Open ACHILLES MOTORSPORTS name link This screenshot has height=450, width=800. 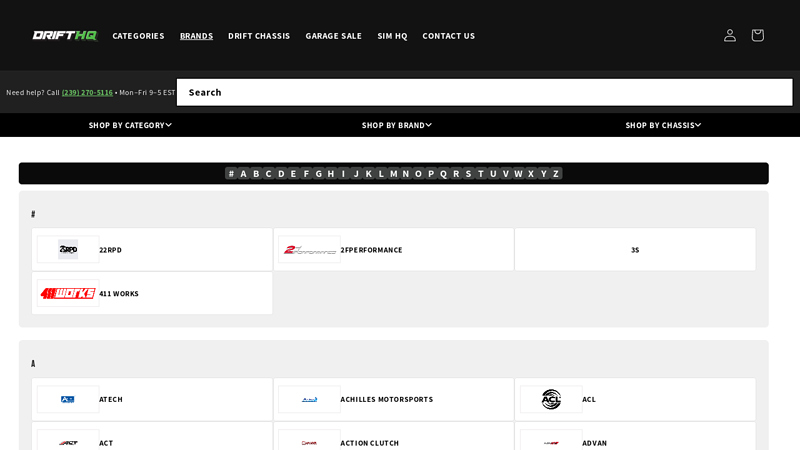point(387,399)
